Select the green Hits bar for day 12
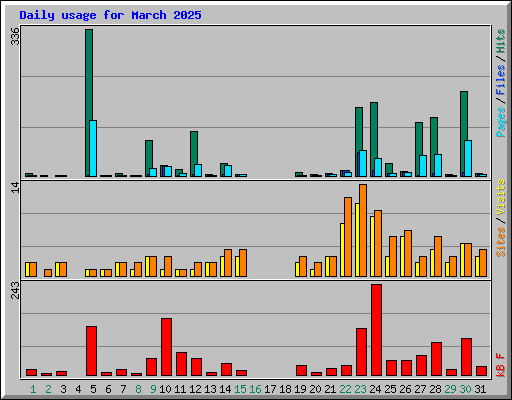The height and width of the screenshot is (400, 512). point(194,154)
